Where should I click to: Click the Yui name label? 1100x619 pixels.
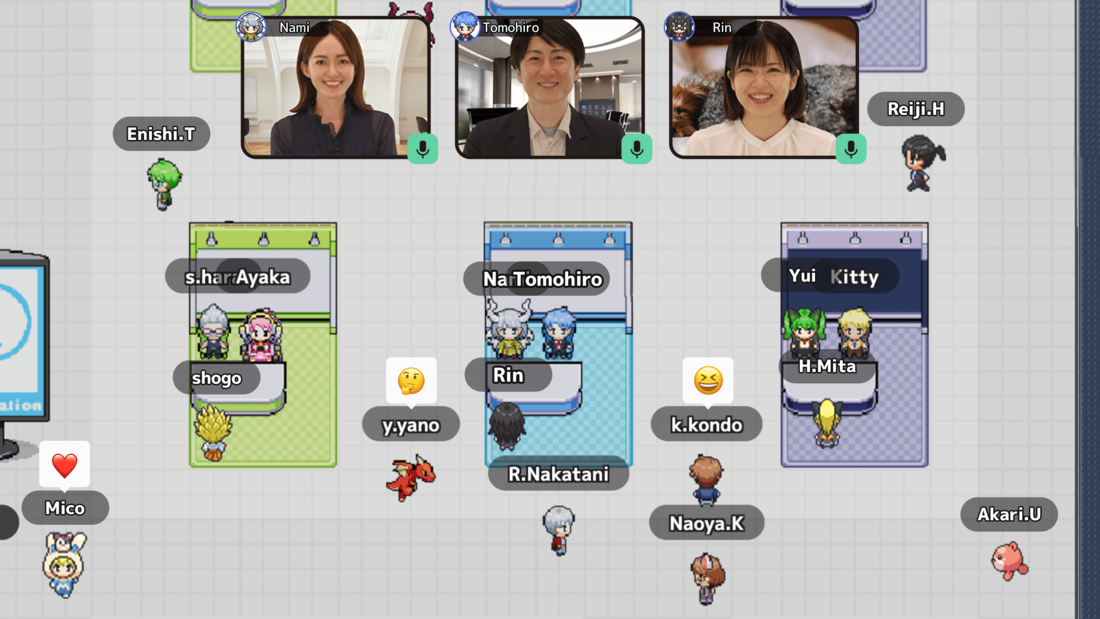[x=802, y=275]
